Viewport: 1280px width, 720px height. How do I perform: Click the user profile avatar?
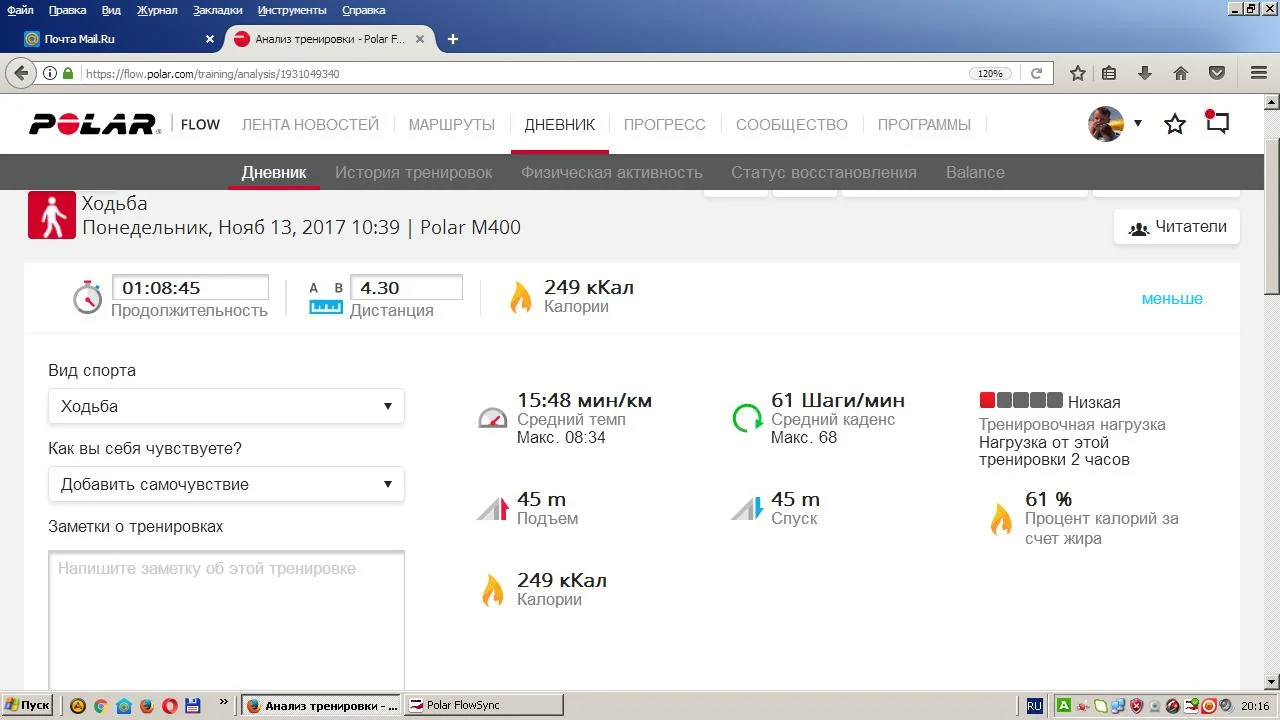1106,124
